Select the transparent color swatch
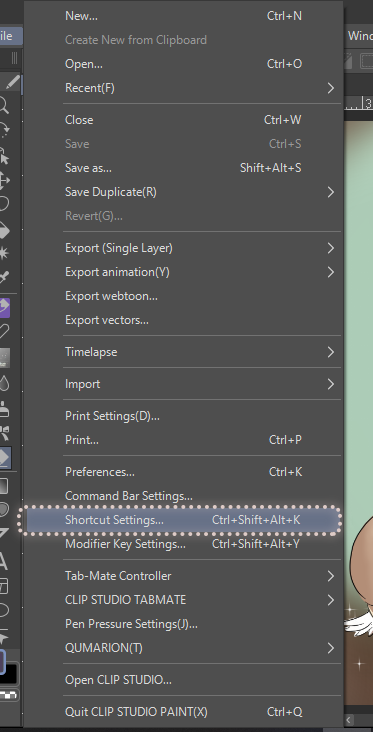This screenshot has width=373, height=732. (8, 695)
